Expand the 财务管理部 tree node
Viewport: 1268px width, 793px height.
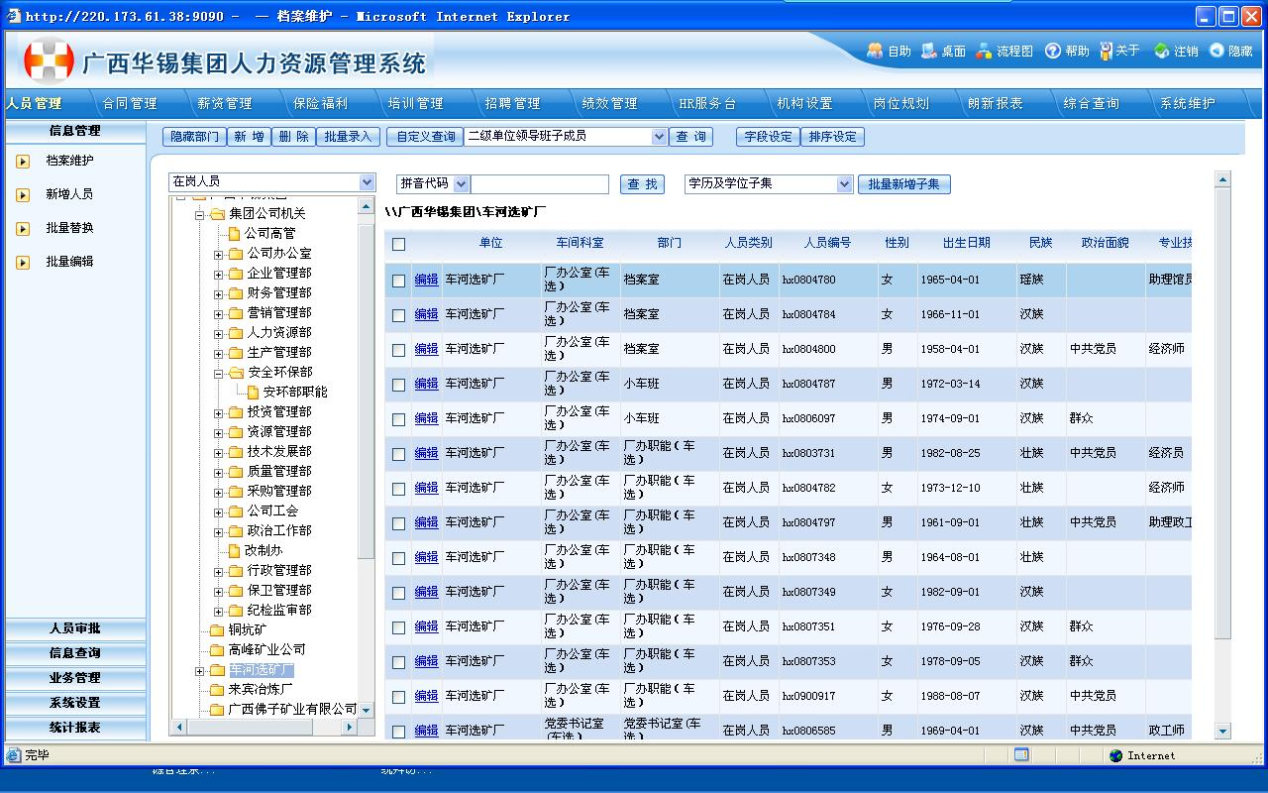click(x=218, y=294)
